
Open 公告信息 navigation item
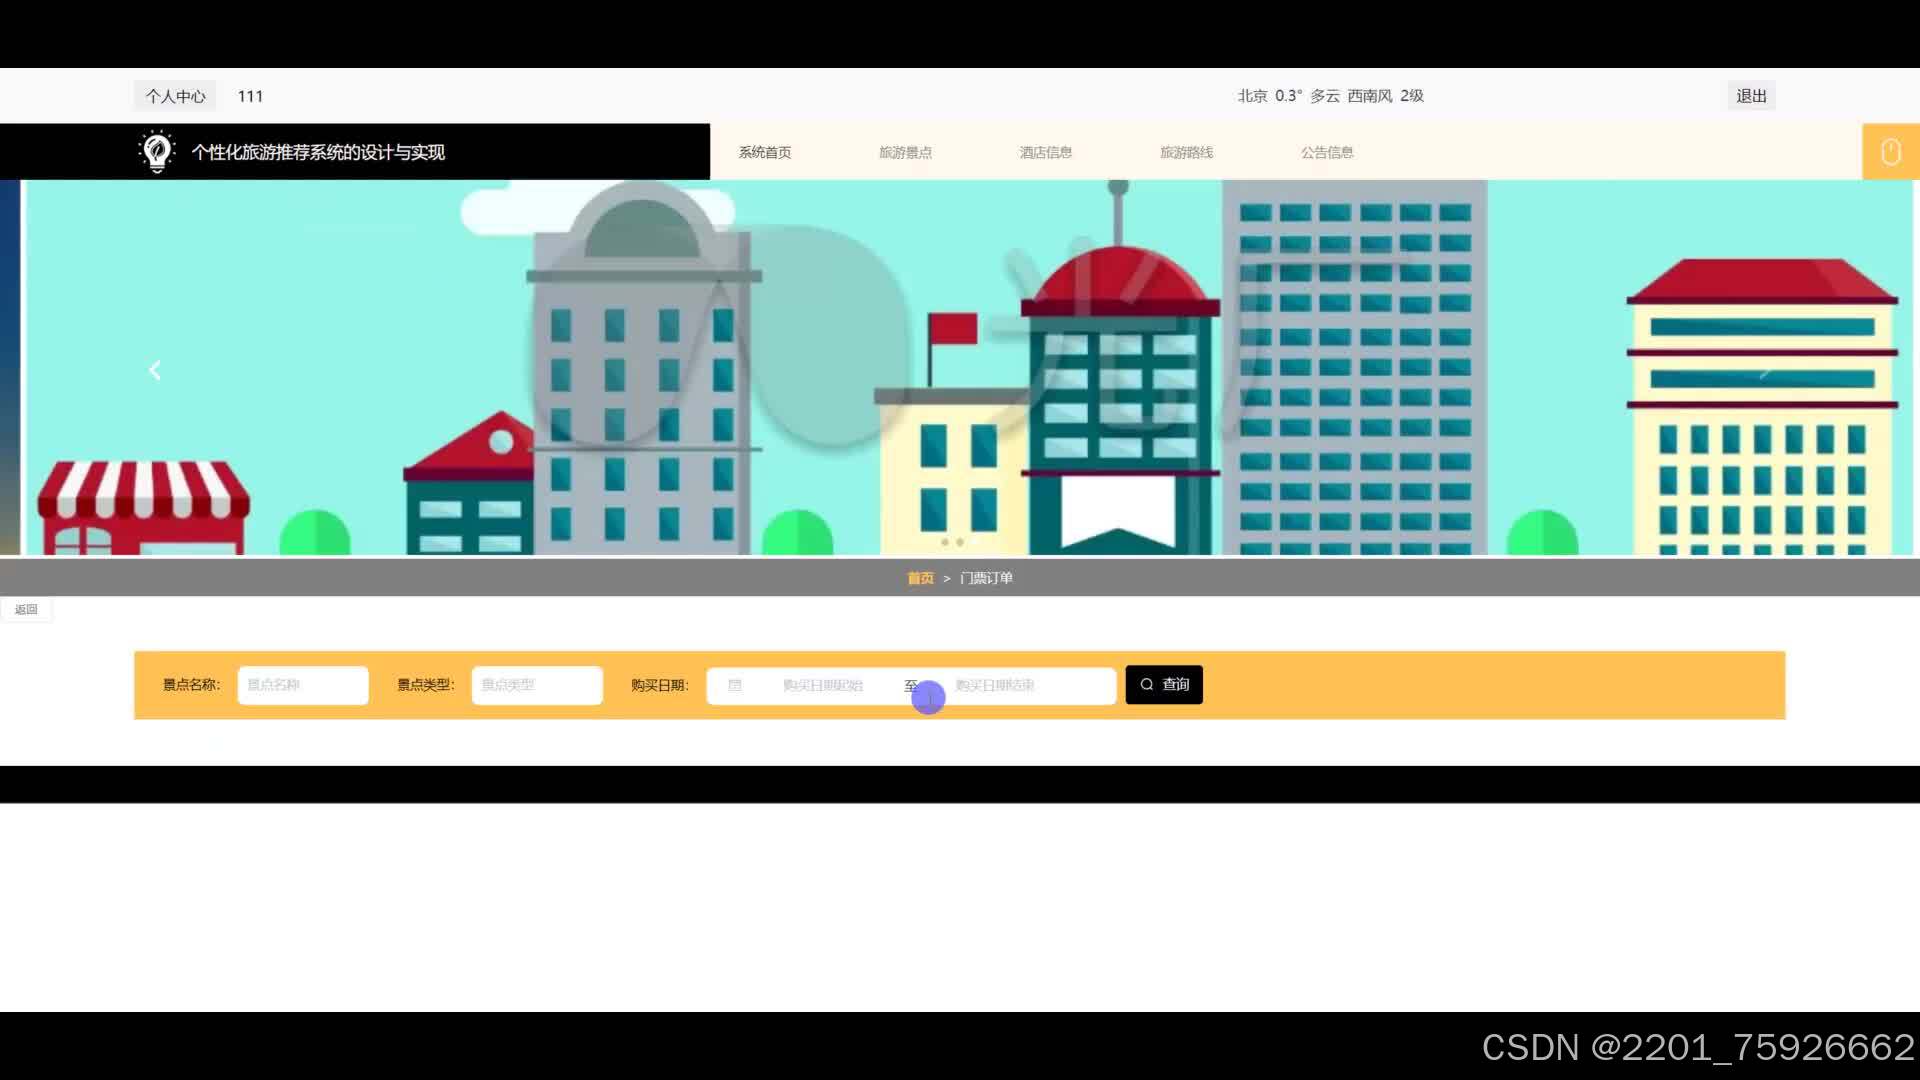[x=1327, y=152]
